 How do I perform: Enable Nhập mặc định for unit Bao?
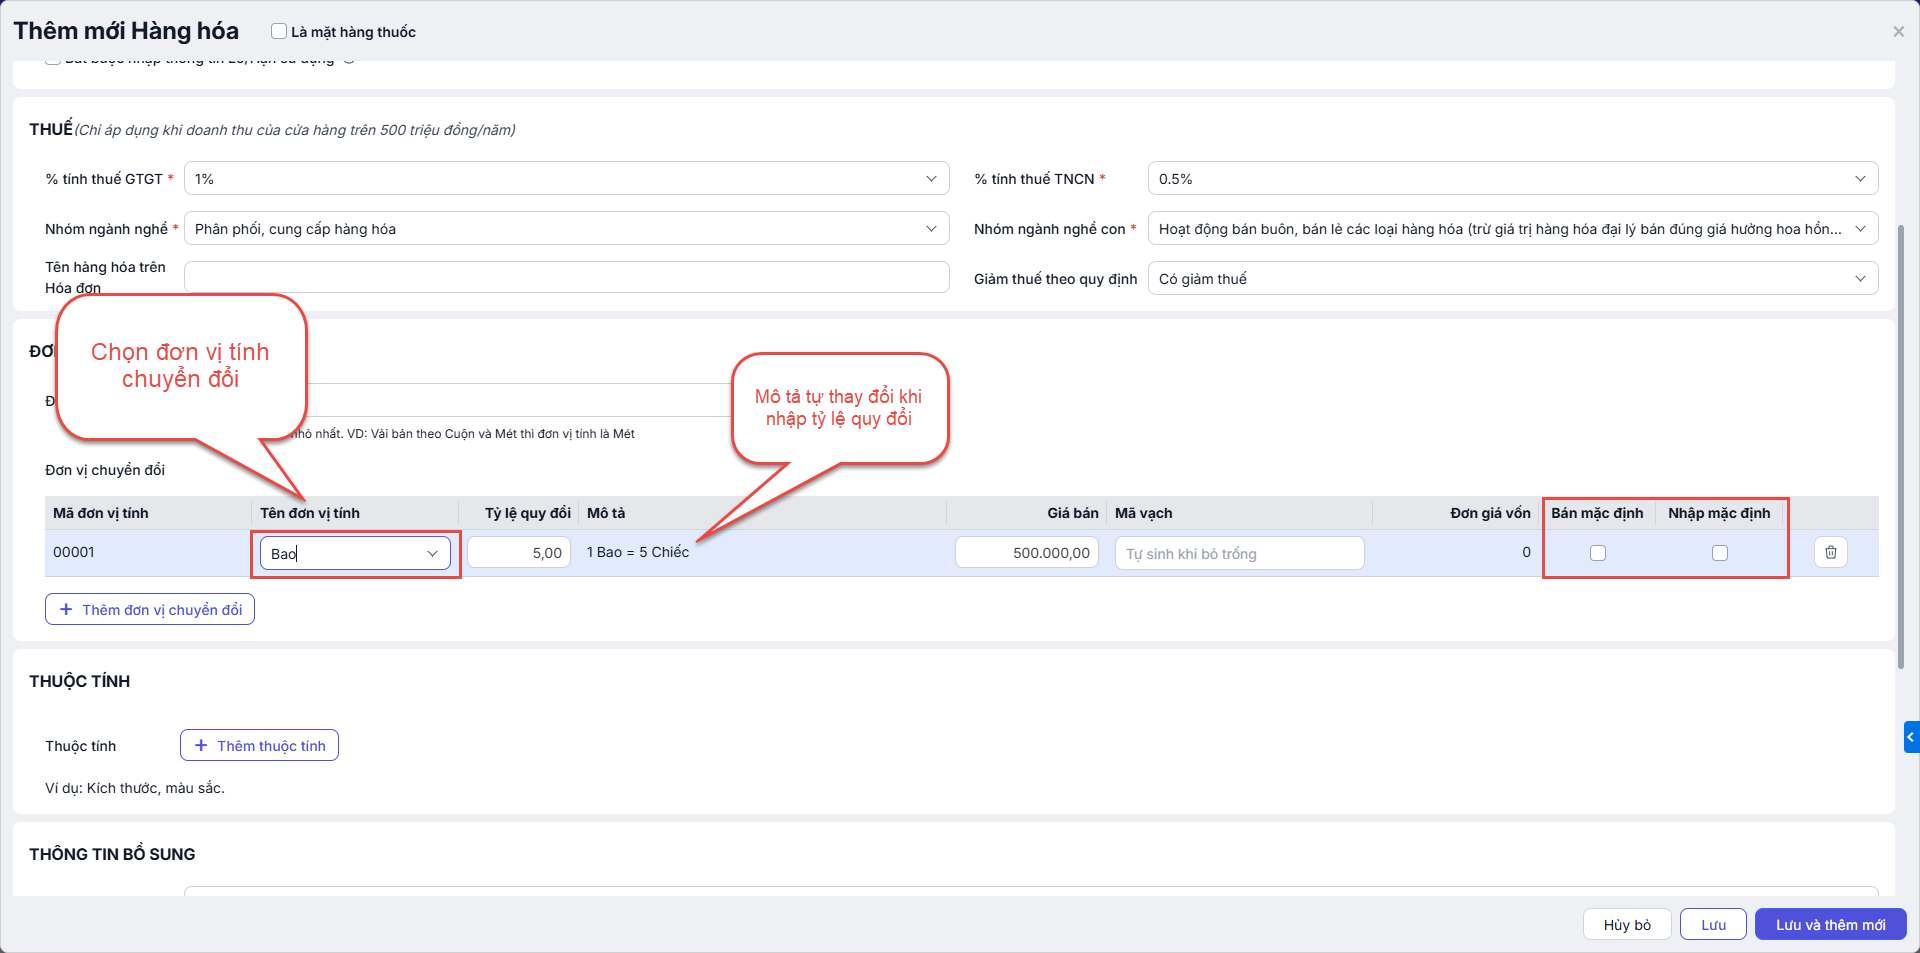pyautogui.click(x=1720, y=553)
